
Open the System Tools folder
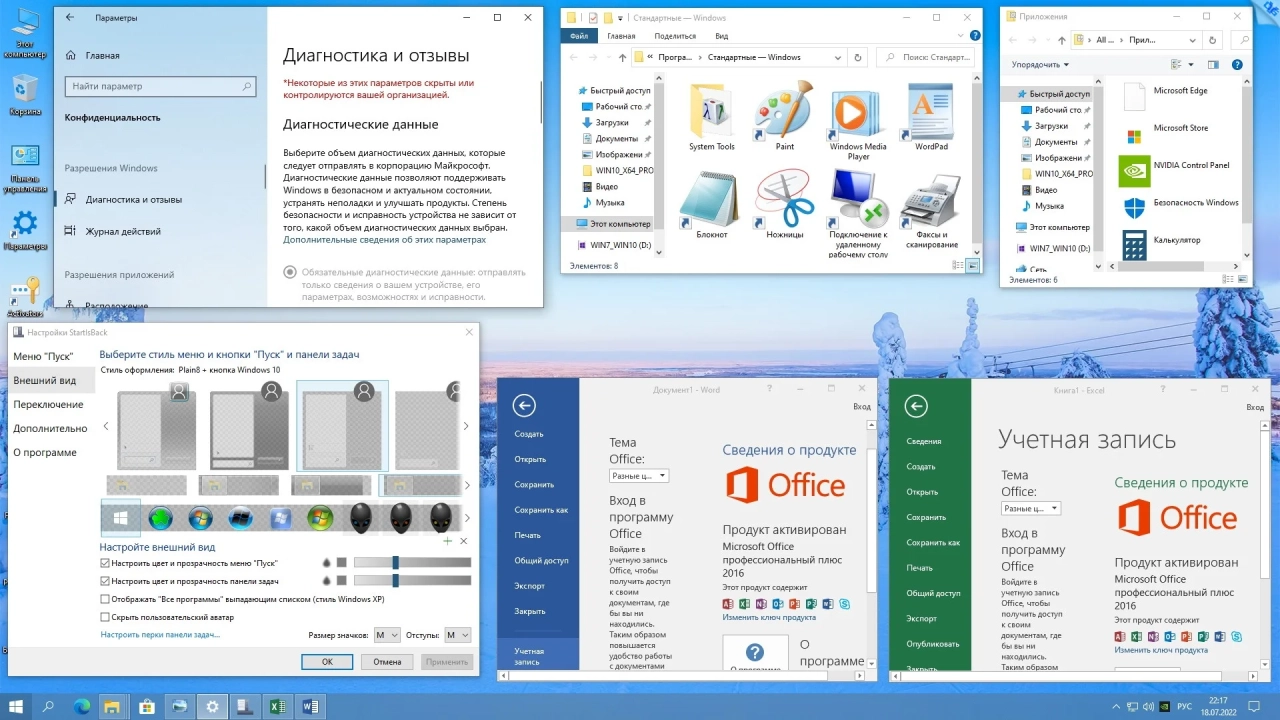tap(711, 110)
